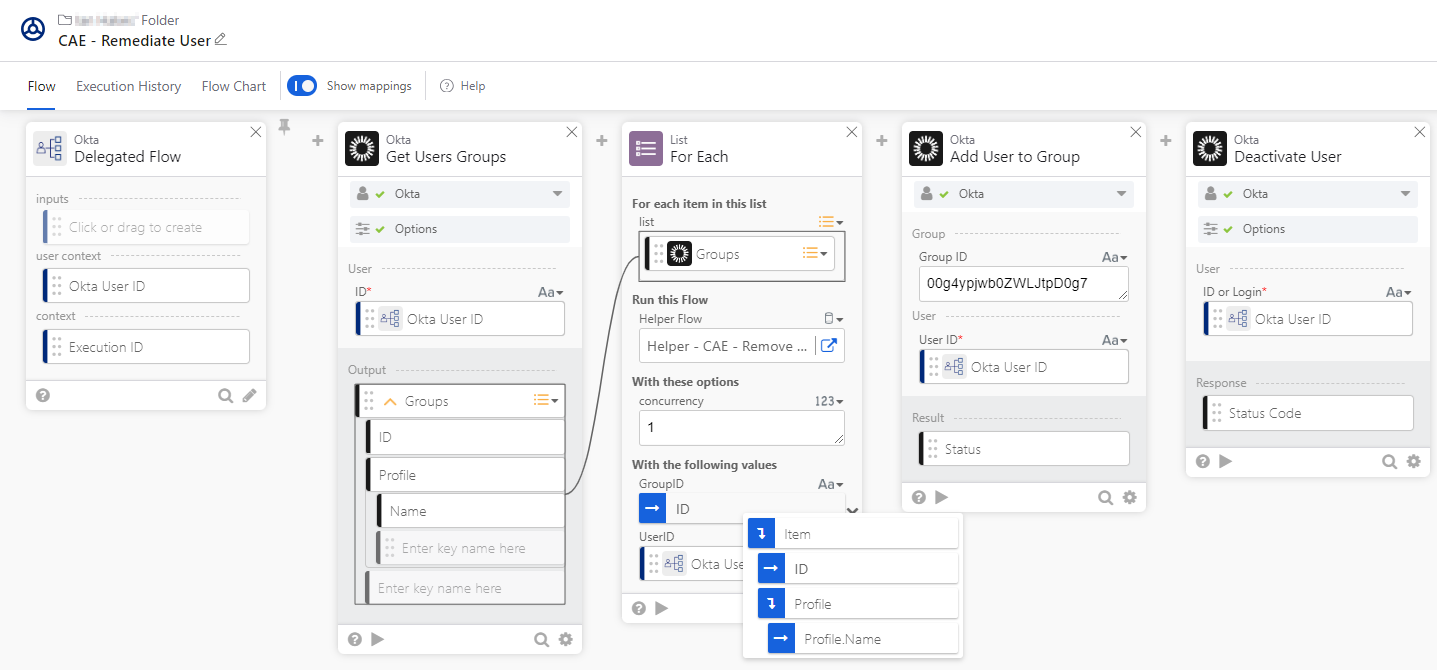Open the Flow Chart tab
The width and height of the screenshot is (1437, 670).
(x=234, y=86)
